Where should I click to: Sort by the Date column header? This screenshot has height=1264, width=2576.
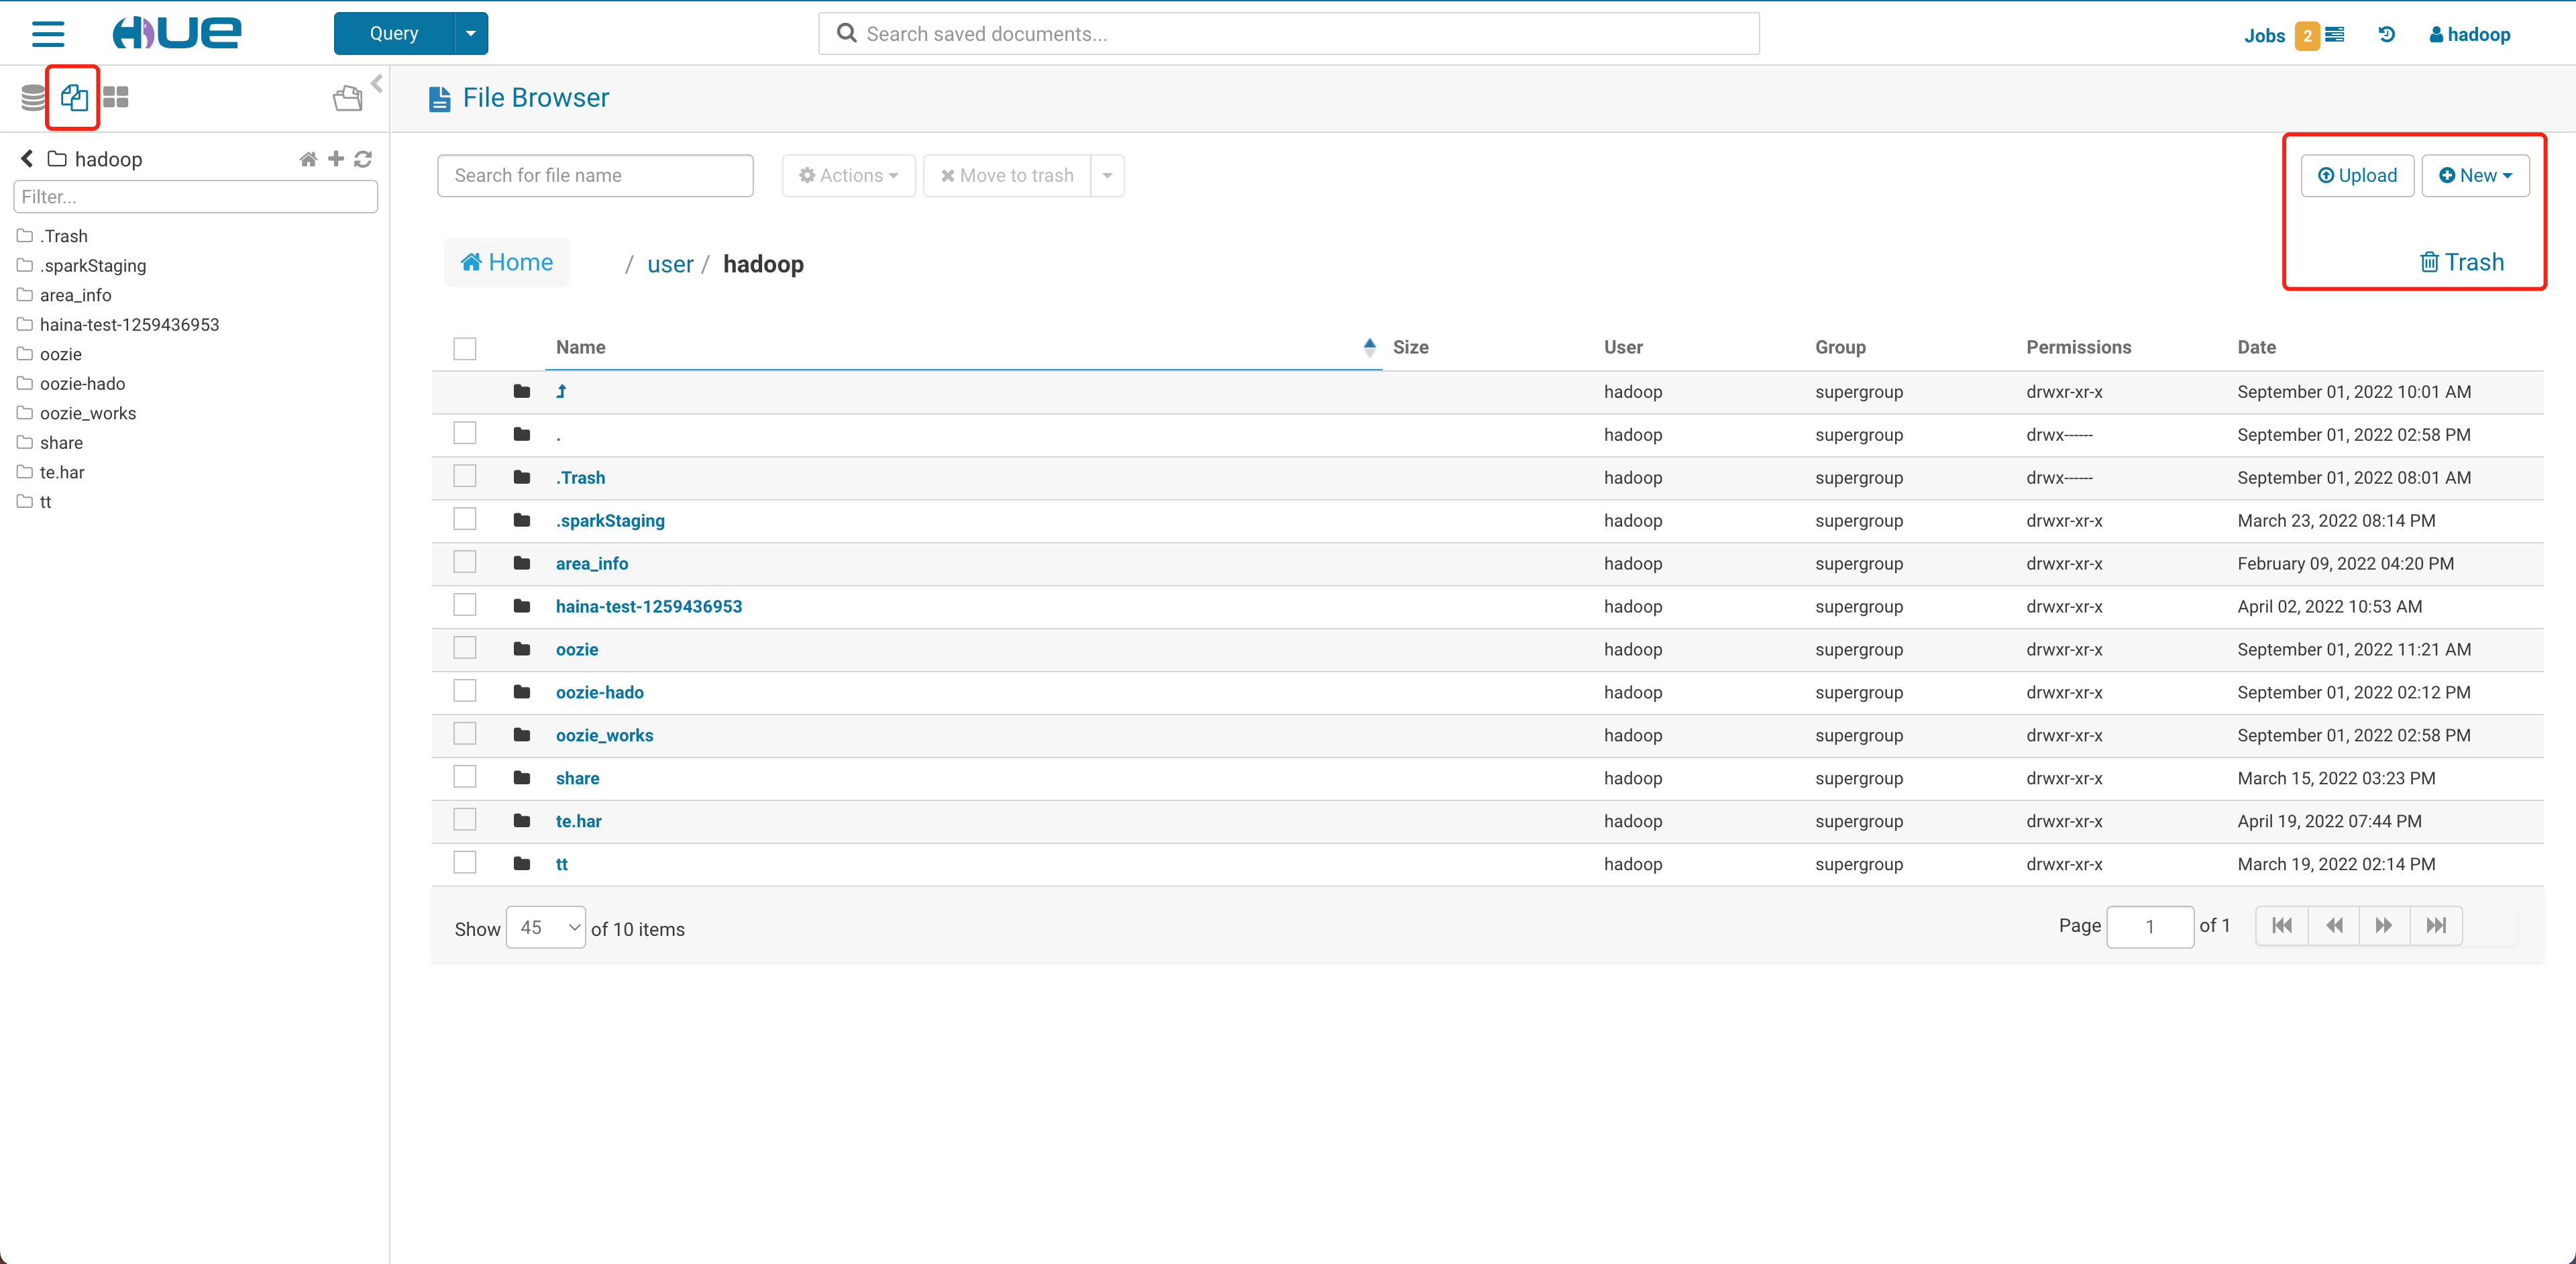(2256, 347)
